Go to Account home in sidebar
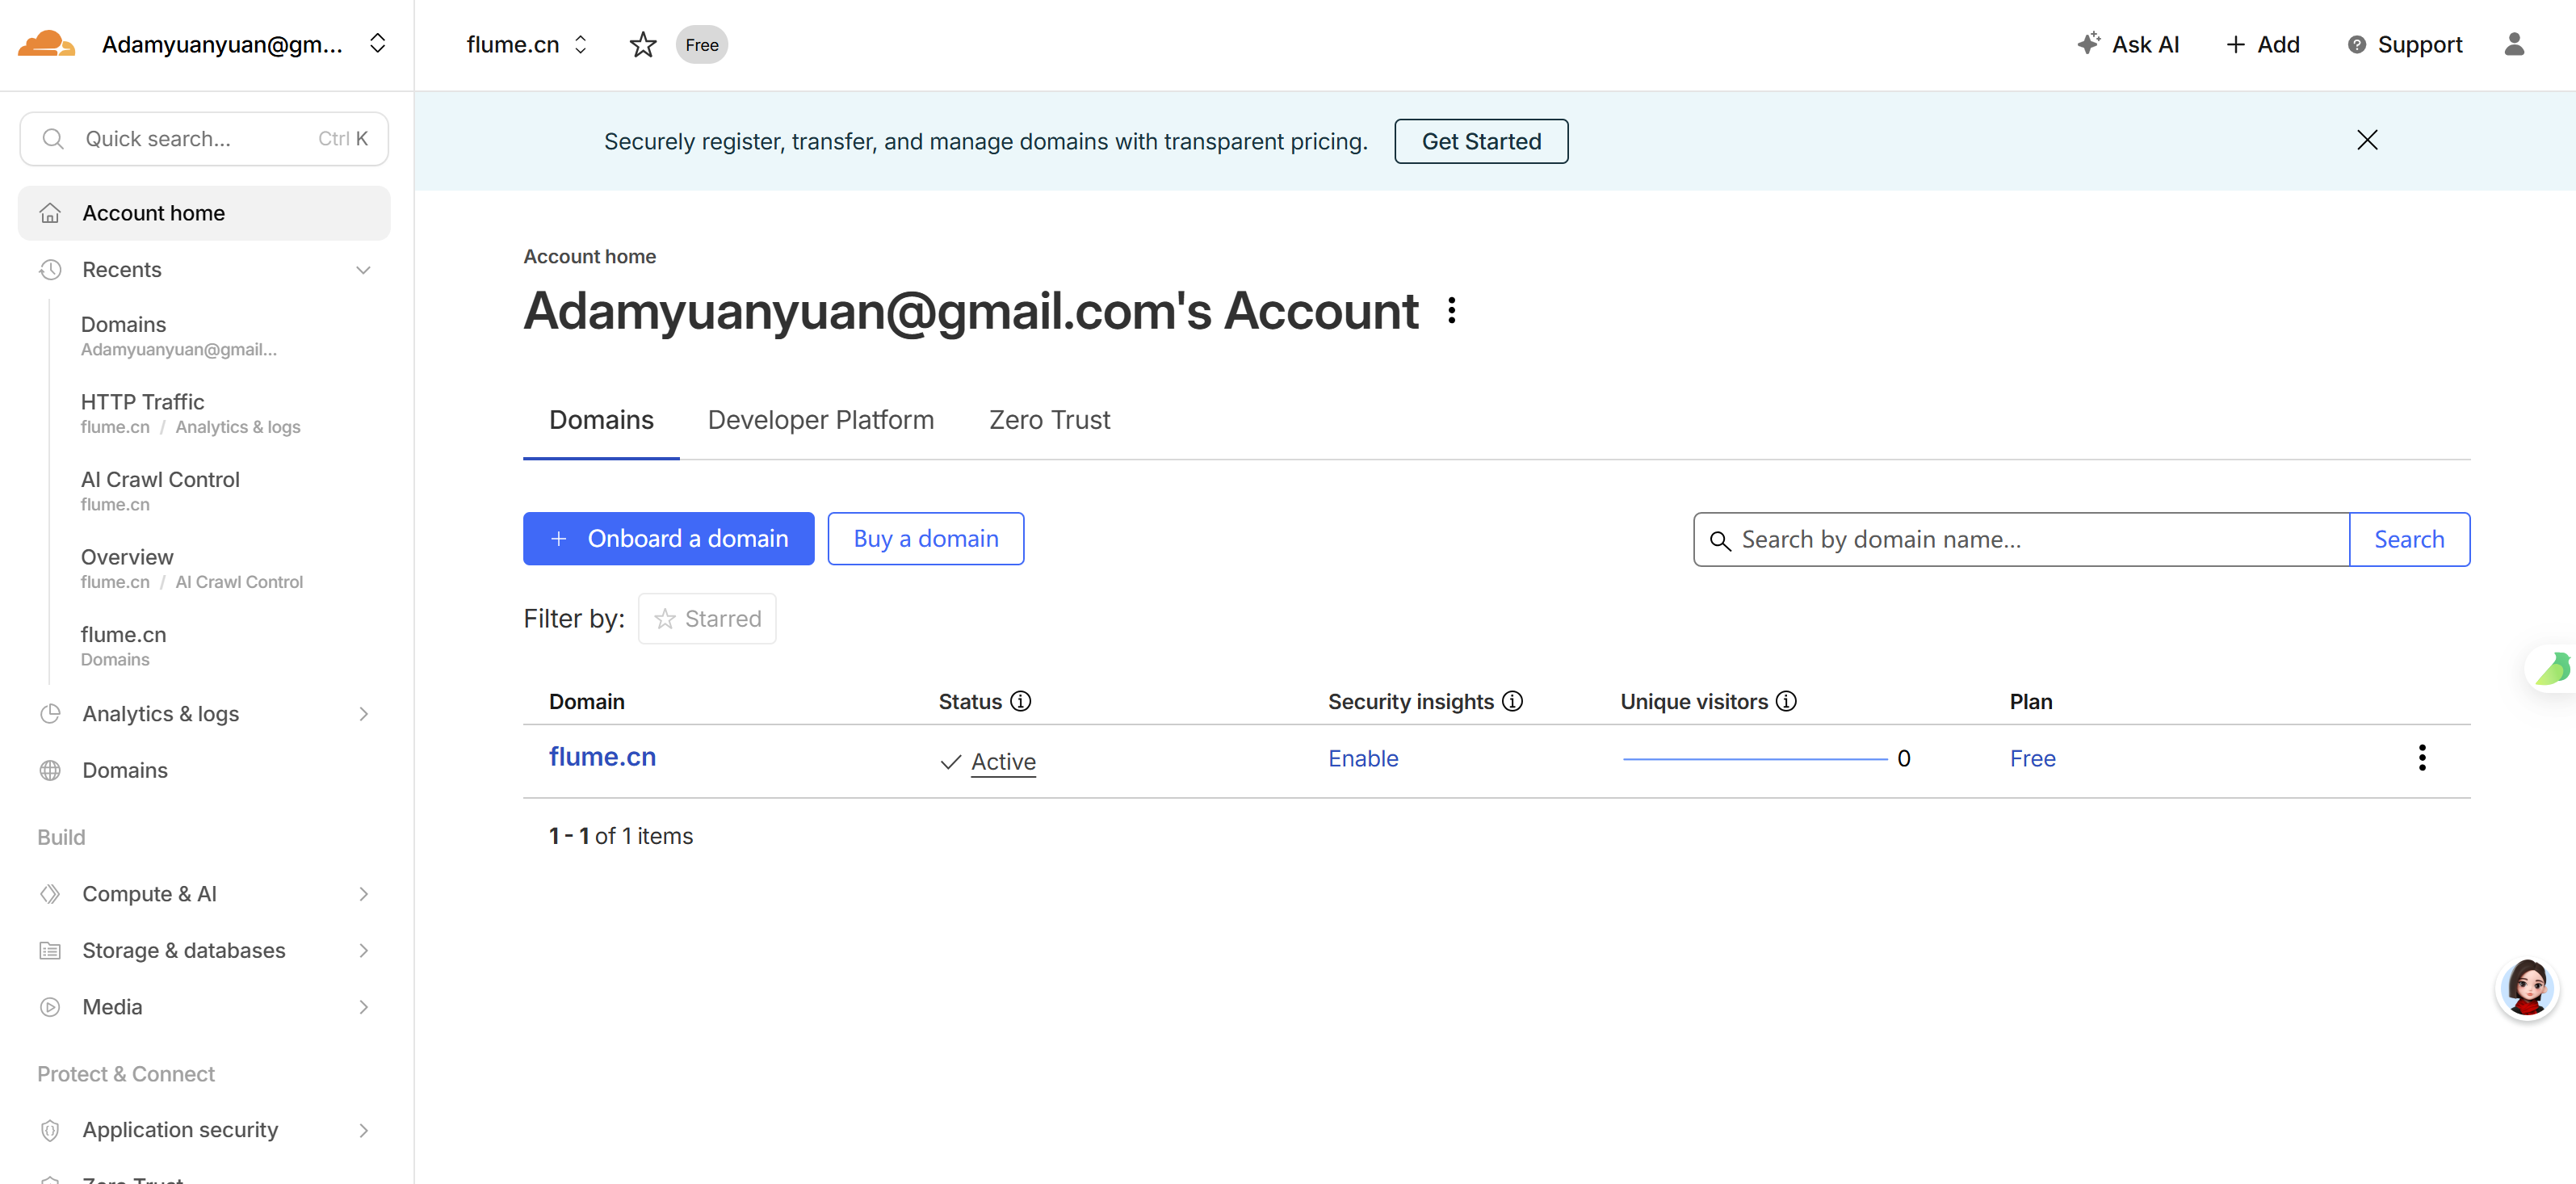Image resolution: width=2576 pixels, height=1184 pixels. click(204, 213)
